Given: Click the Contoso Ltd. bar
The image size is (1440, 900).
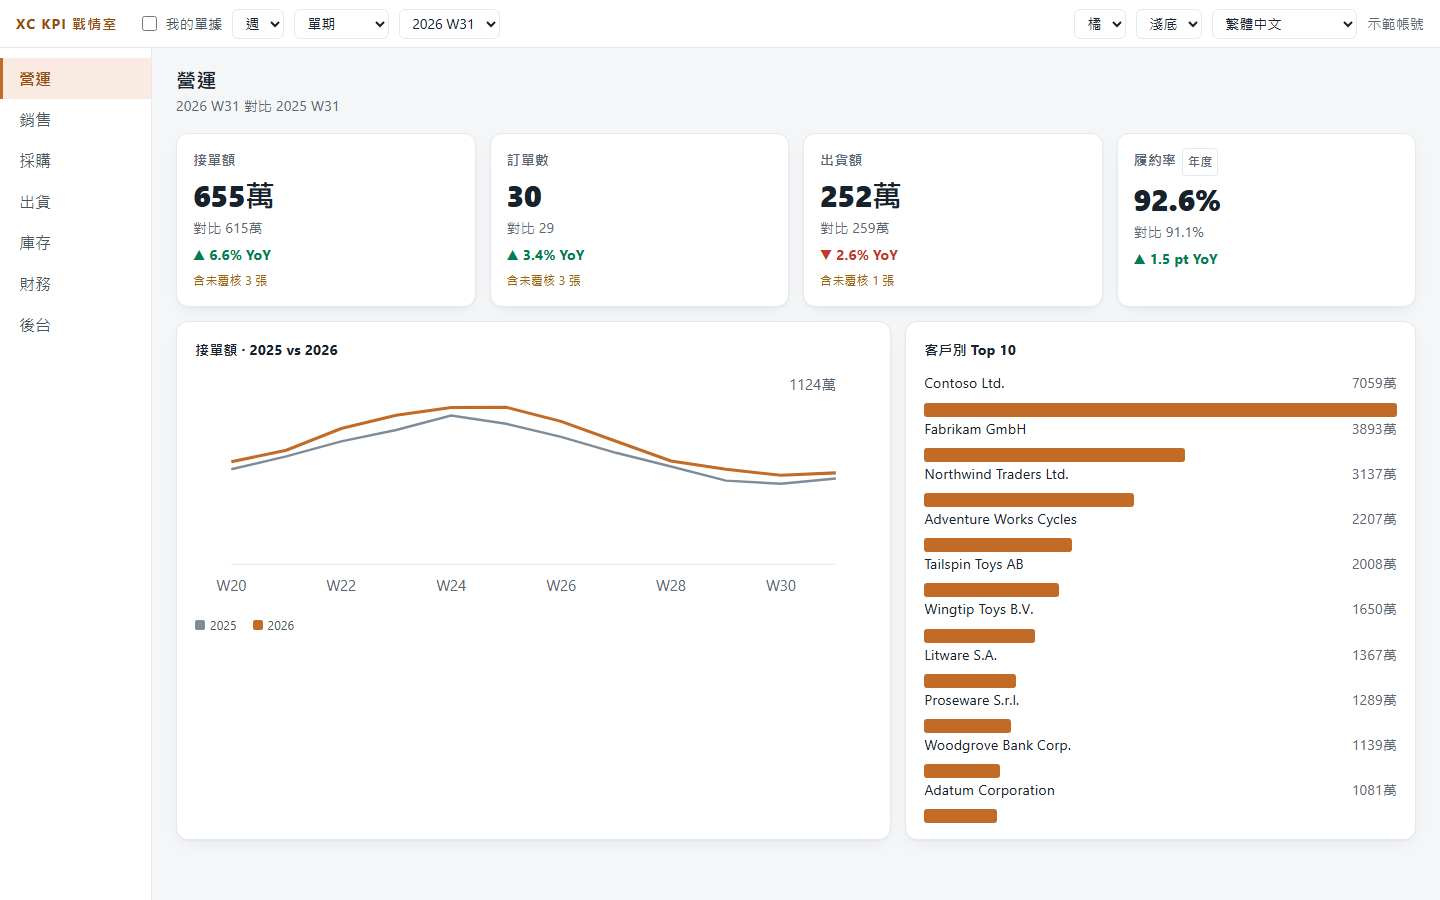Looking at the screenshot, I should [1160, 410].
